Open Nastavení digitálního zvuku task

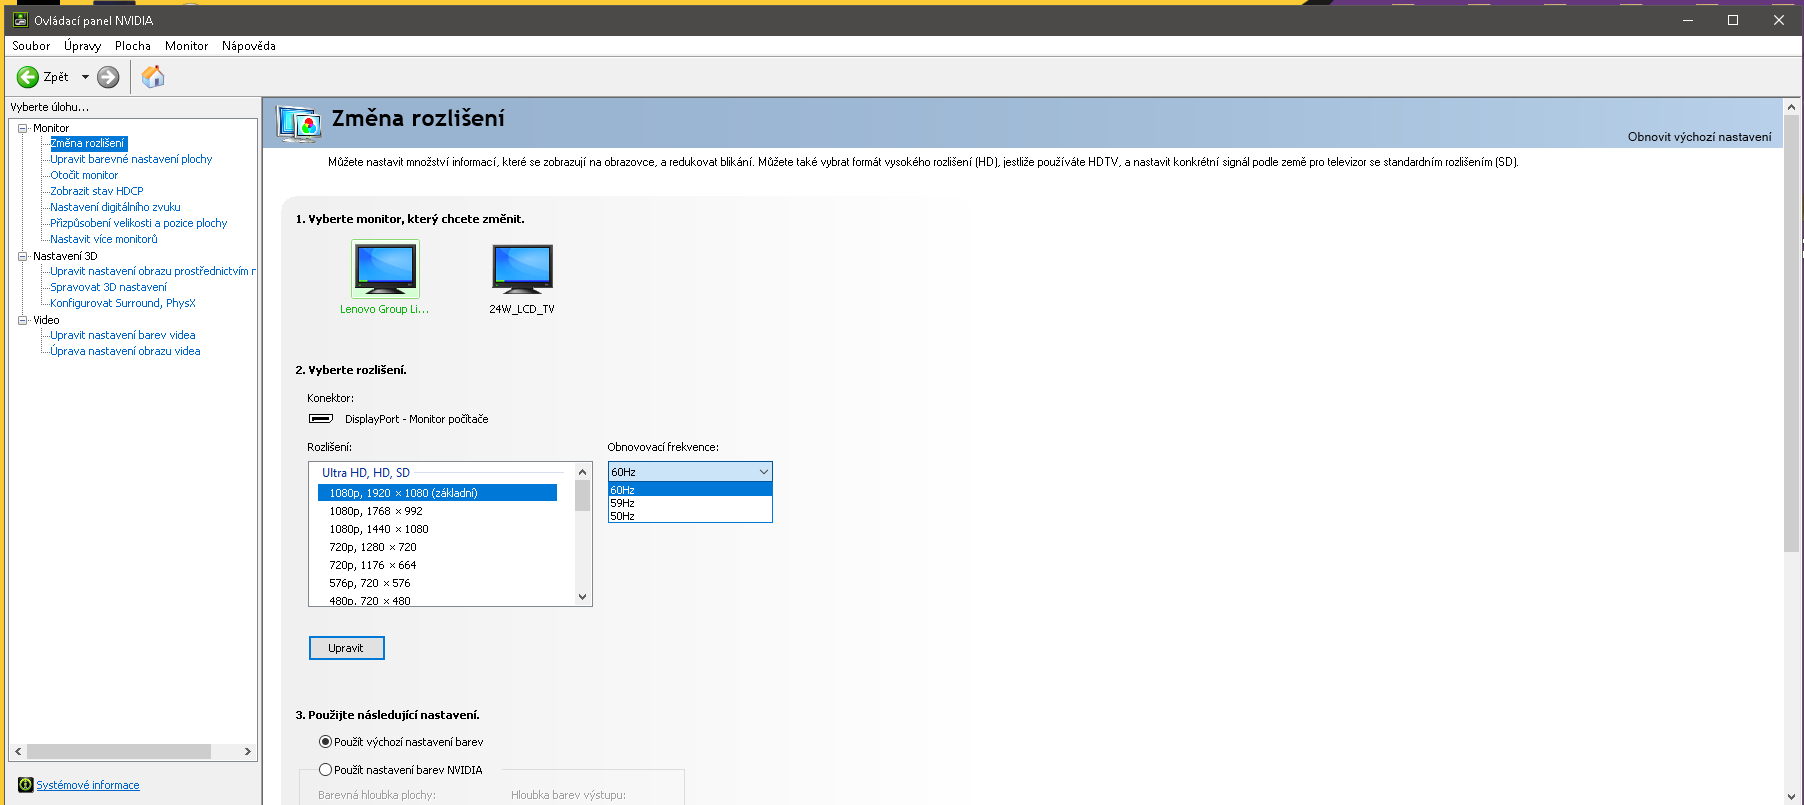click(115, 207)
